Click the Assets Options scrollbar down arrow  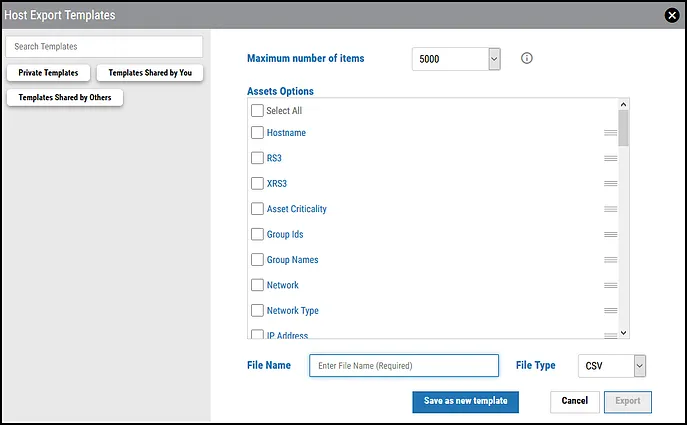[623, 333]
